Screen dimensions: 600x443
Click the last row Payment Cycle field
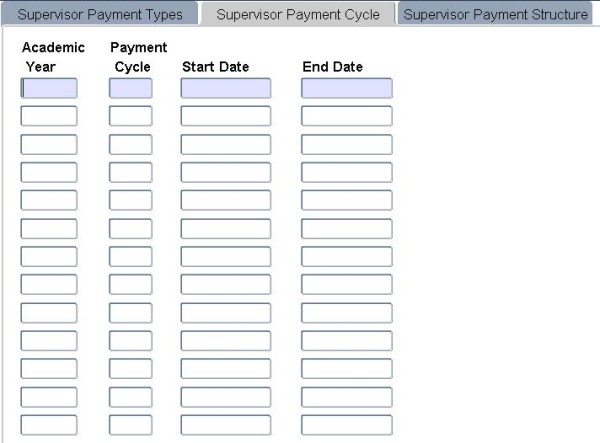pyautogui.click(x=131, y=425)
